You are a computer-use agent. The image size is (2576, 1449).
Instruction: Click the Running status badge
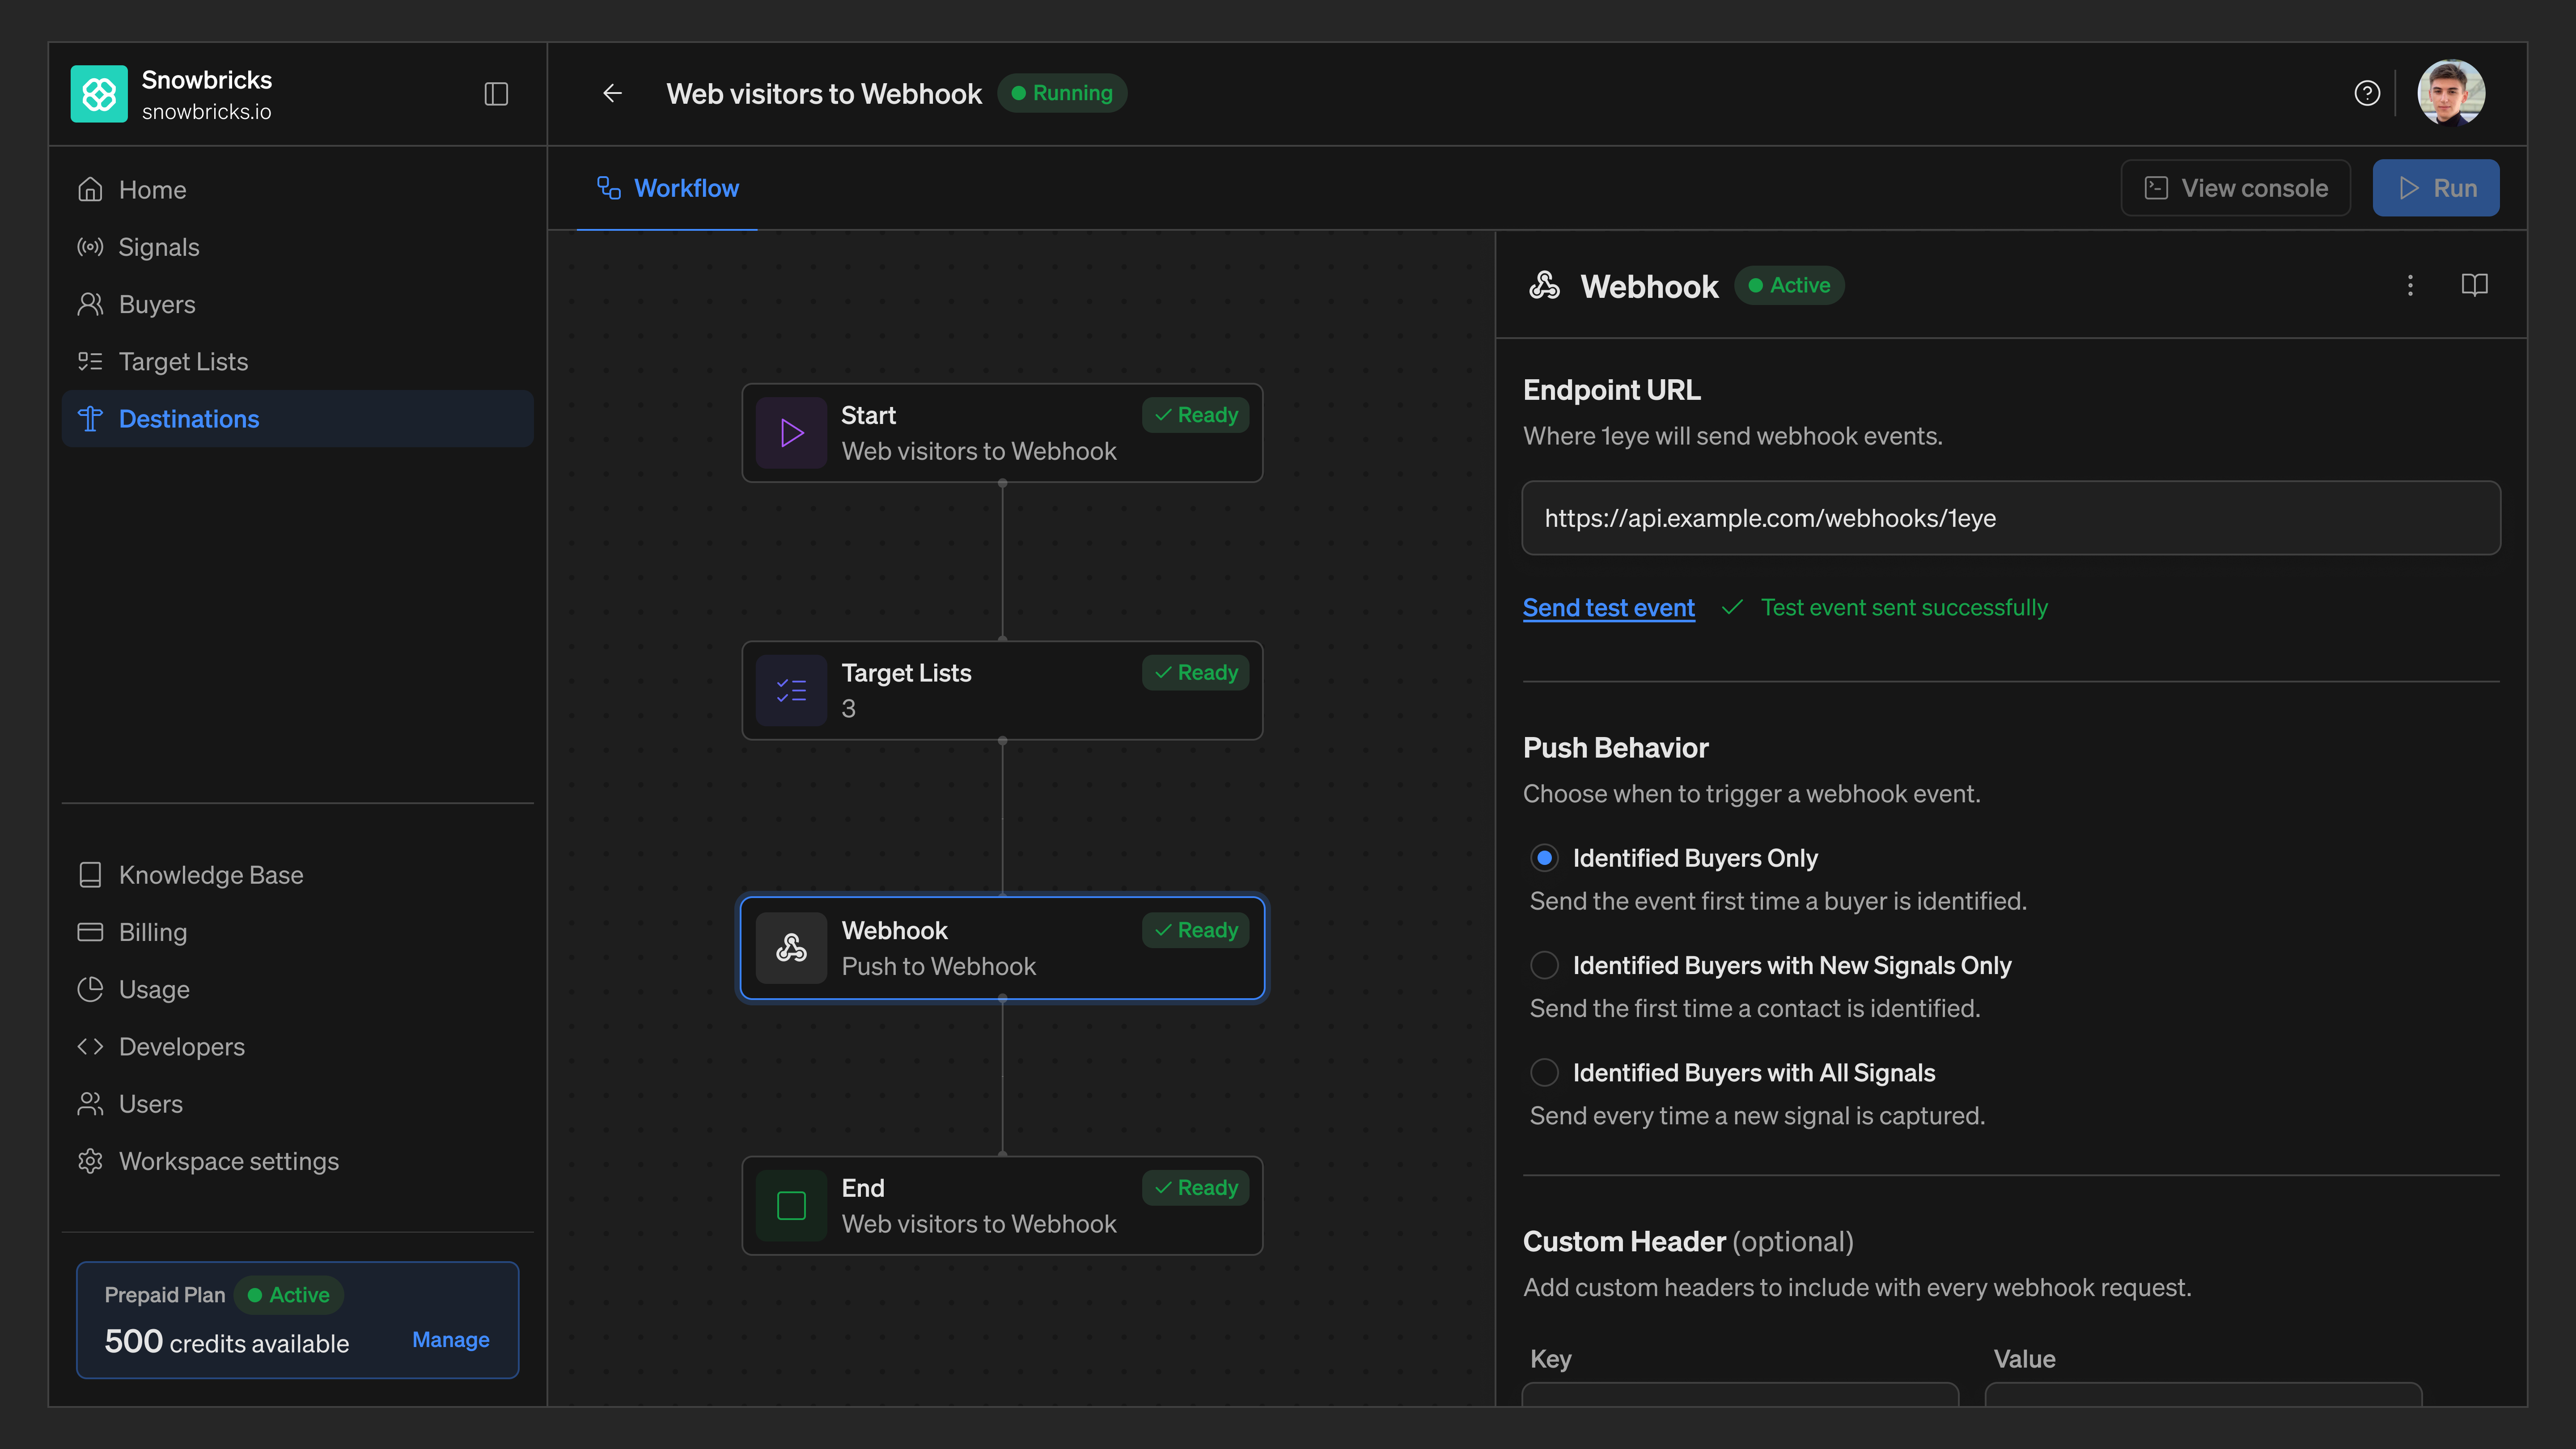pos(1062,93)
